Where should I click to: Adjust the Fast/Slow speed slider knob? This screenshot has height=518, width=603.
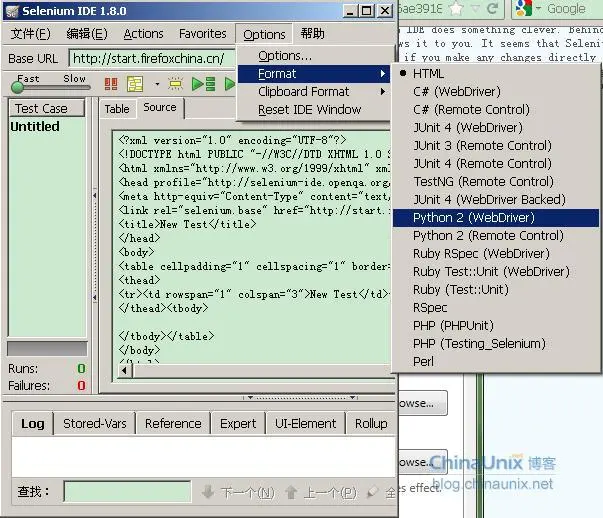[x=17, y=87]
